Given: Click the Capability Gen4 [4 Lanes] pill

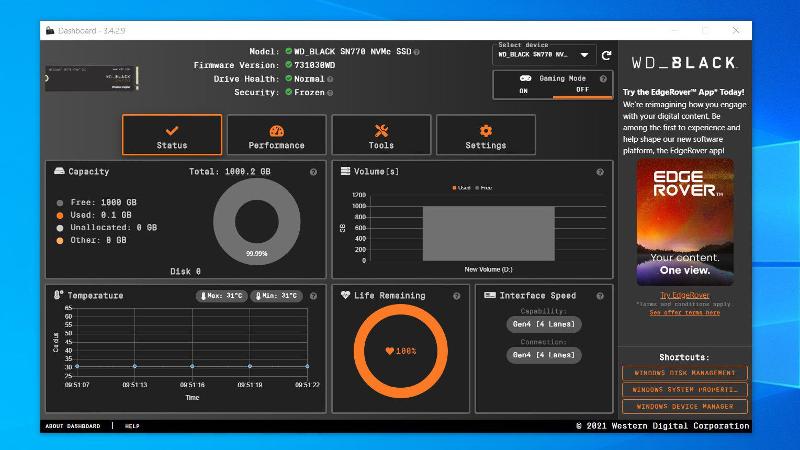Looking at the screenshot, I should click(543, 324).
